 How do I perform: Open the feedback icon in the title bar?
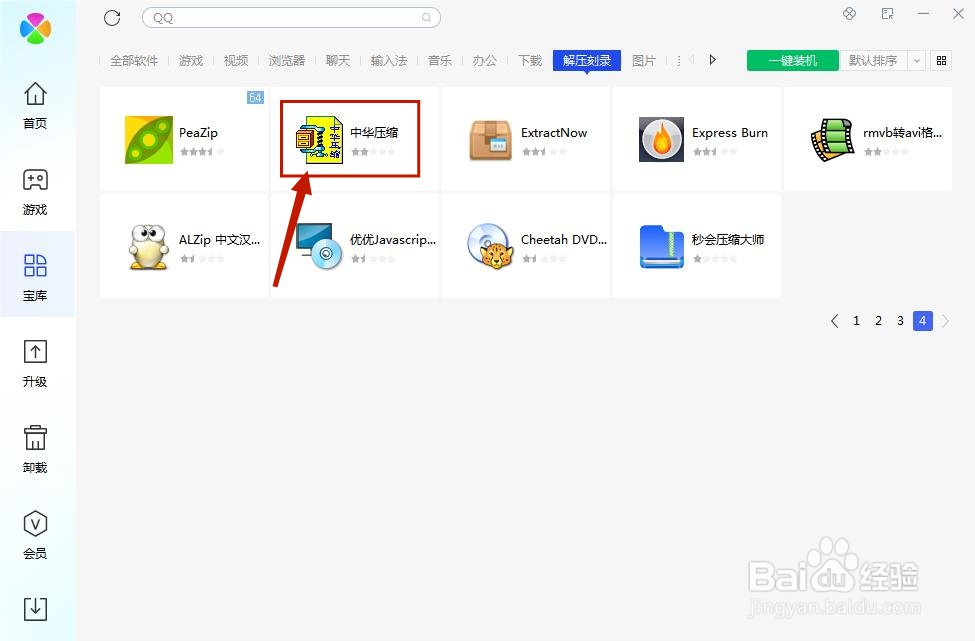click(886, 14)
